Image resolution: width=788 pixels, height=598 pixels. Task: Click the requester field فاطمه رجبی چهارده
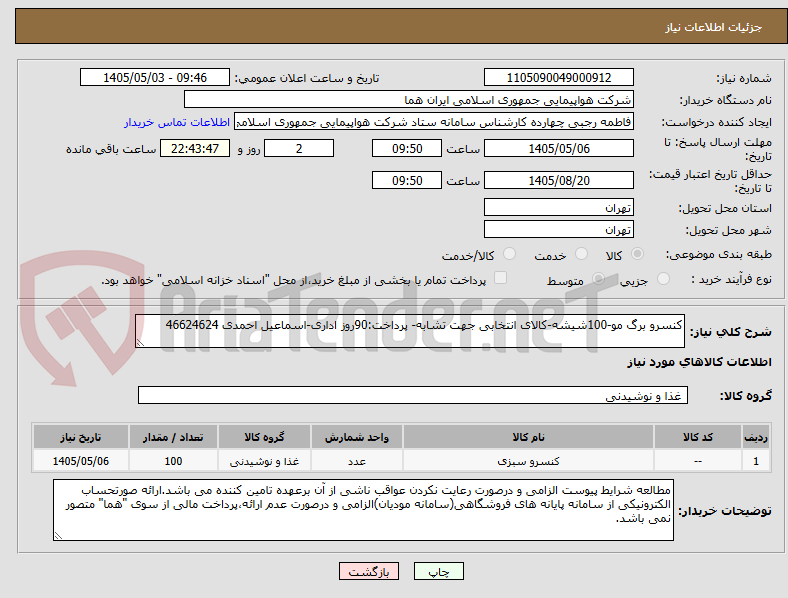434,122
